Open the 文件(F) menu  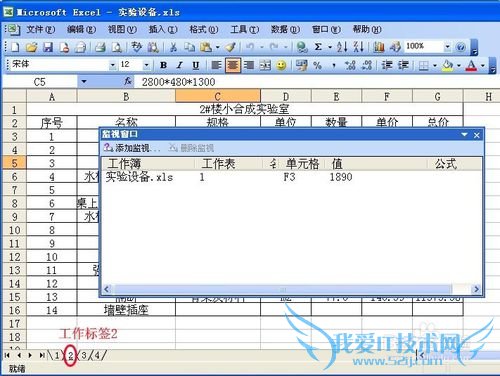click(x=41, y=29)
